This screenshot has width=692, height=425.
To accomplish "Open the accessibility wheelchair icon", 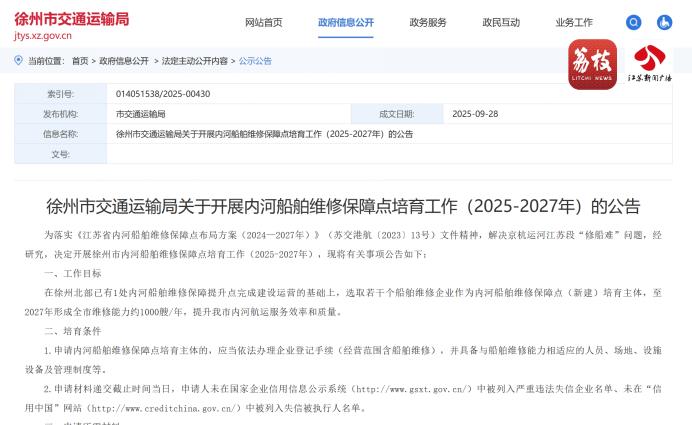I will click(664, 22).
